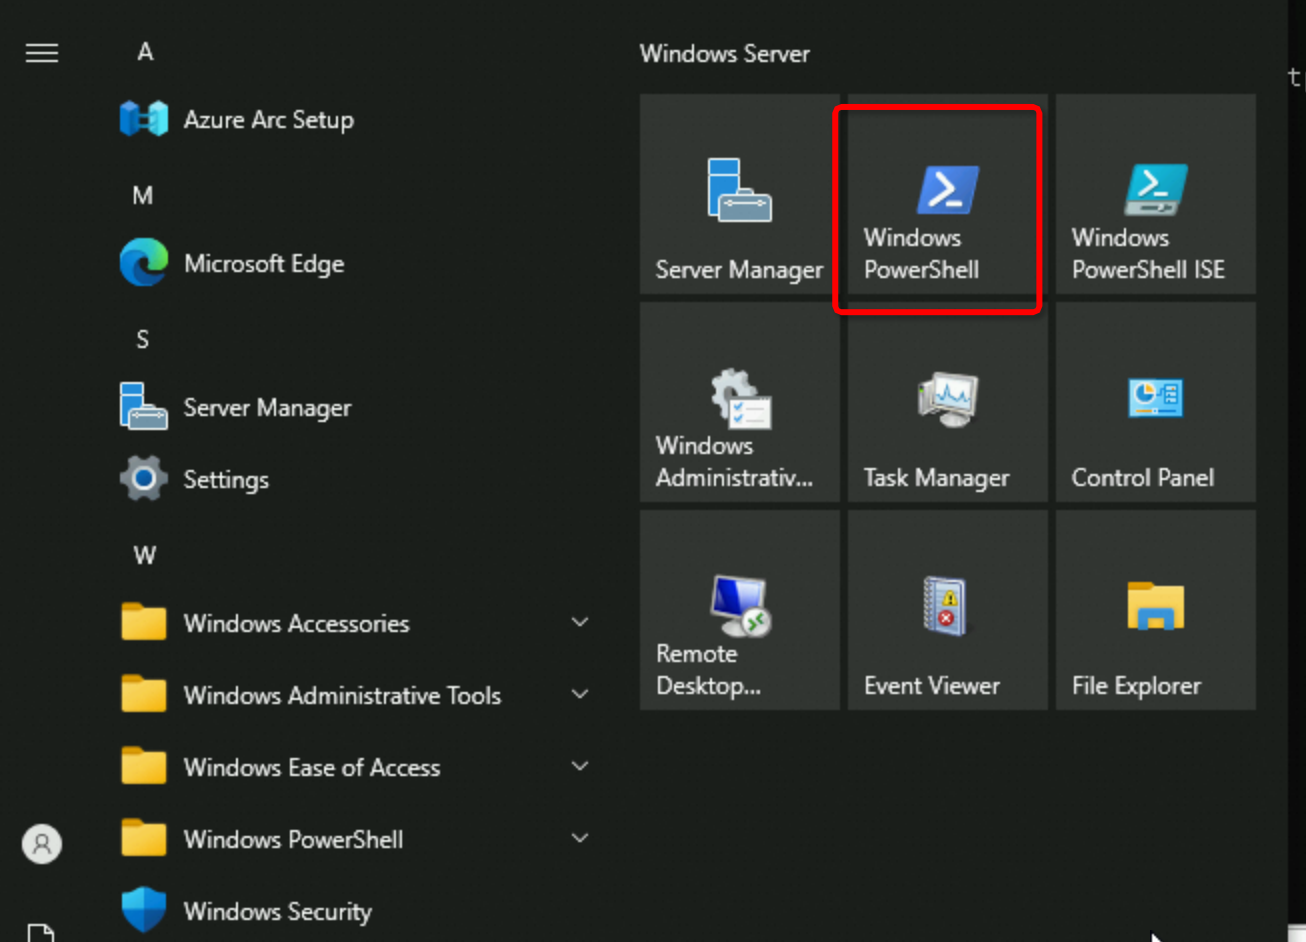Jump to letter W section header
This screenshot has height=942, width=1306.
[145, 555]
